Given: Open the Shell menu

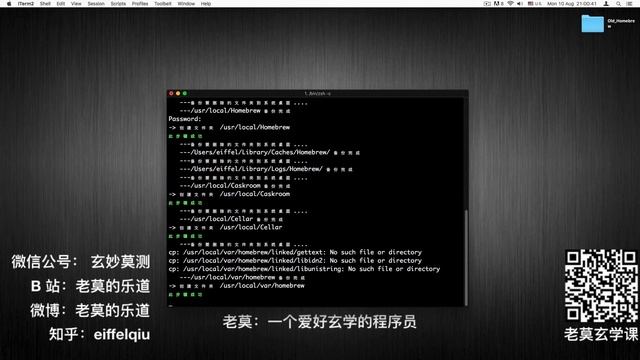Looking at the screenshot, I should tap(45, 4).
